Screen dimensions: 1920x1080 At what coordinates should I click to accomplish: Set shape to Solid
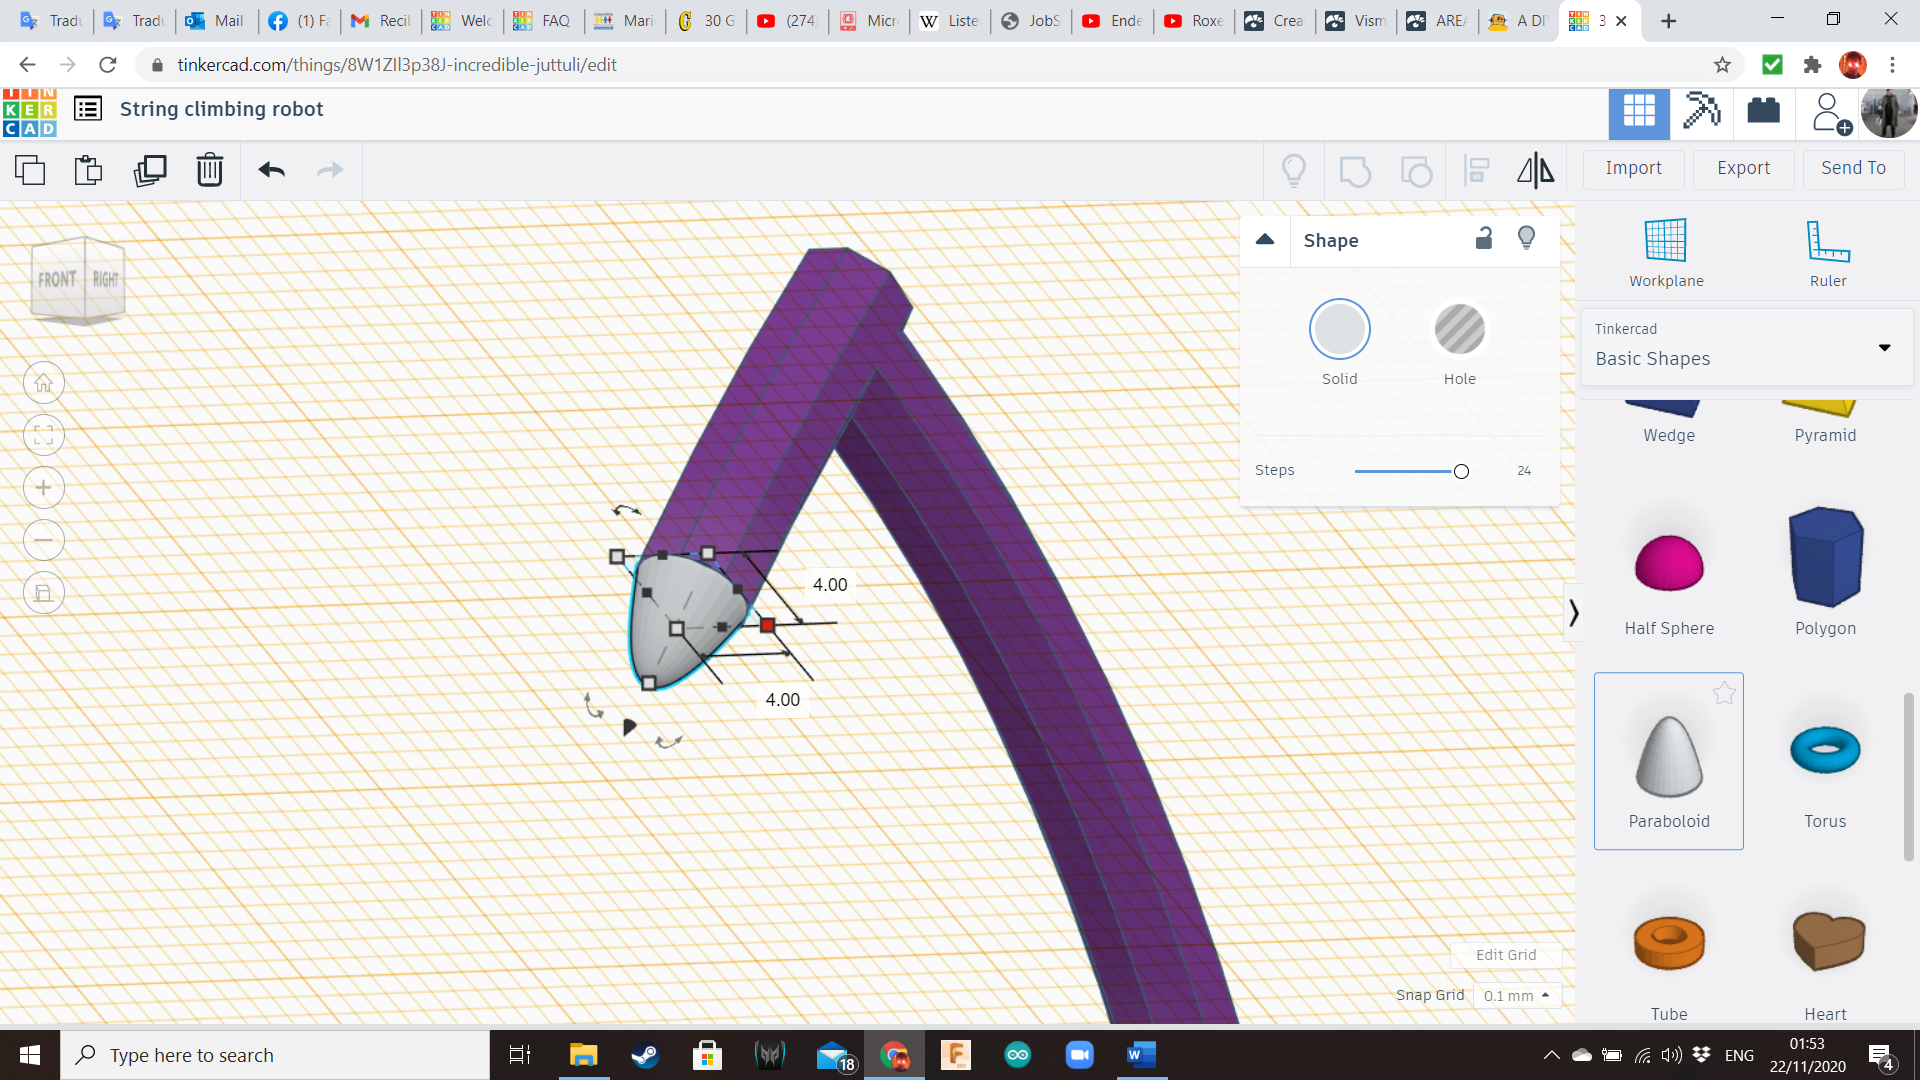[x=1339, y=330]
